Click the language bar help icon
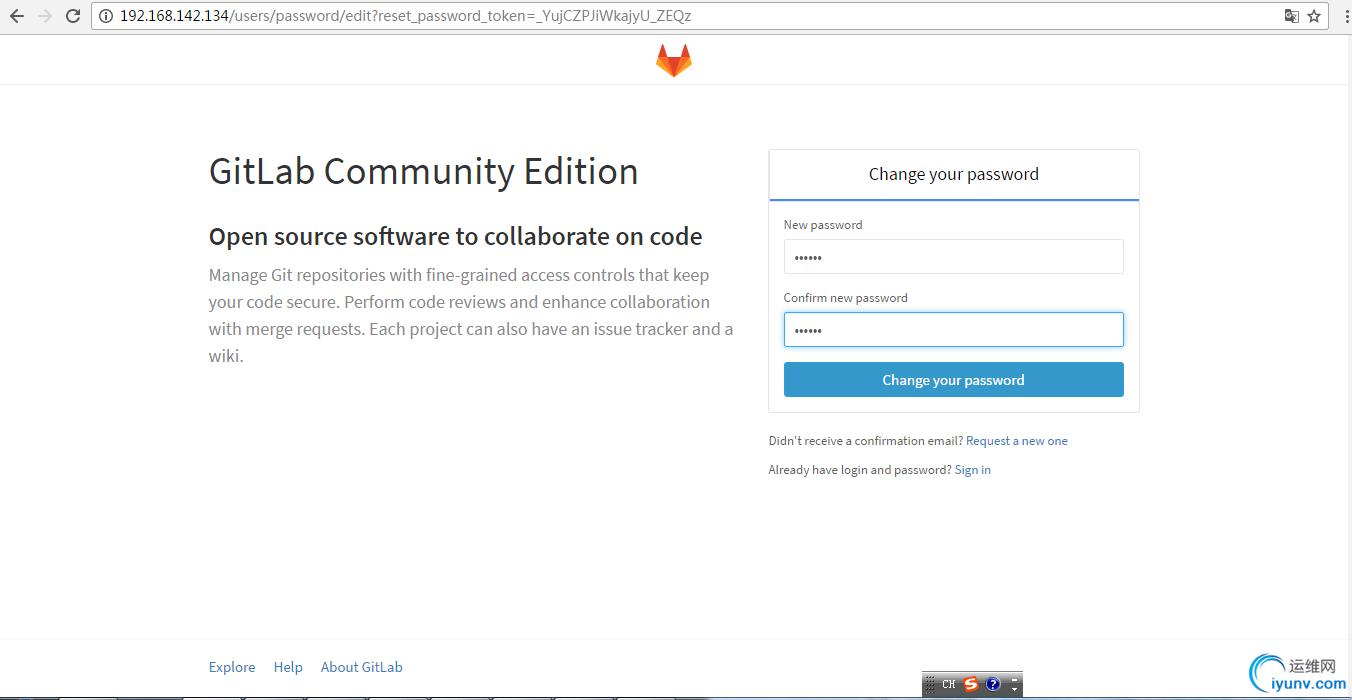The height and width of the screenshot is (700, 1352). coord(993,685)
